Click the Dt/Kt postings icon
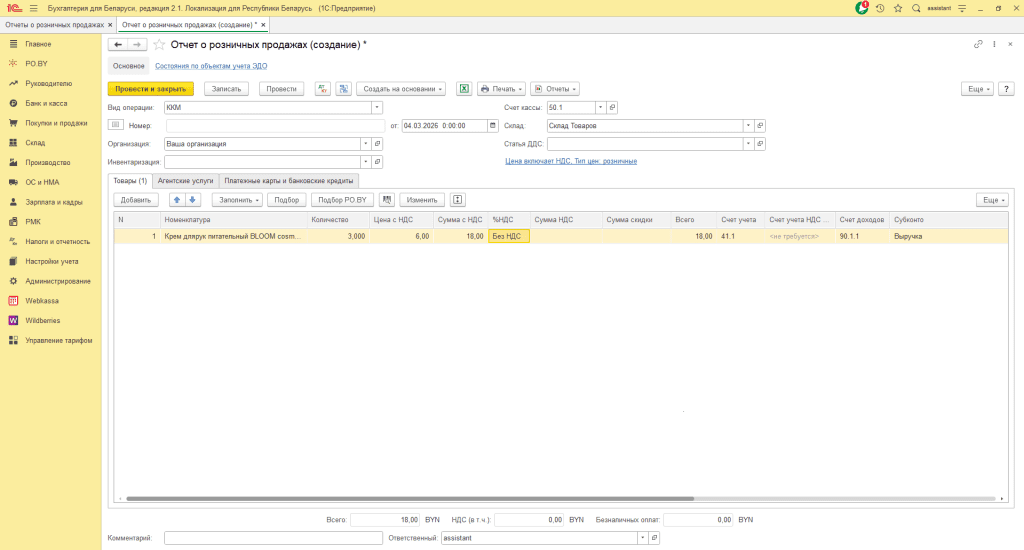The width and height of the screenshot is (1024, 550). pos(323,89)
